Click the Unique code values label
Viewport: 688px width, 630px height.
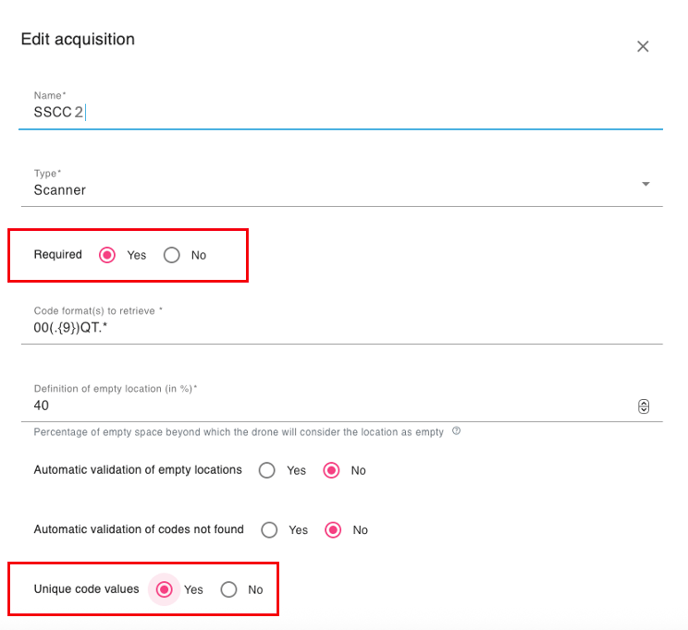pos(86,589)
